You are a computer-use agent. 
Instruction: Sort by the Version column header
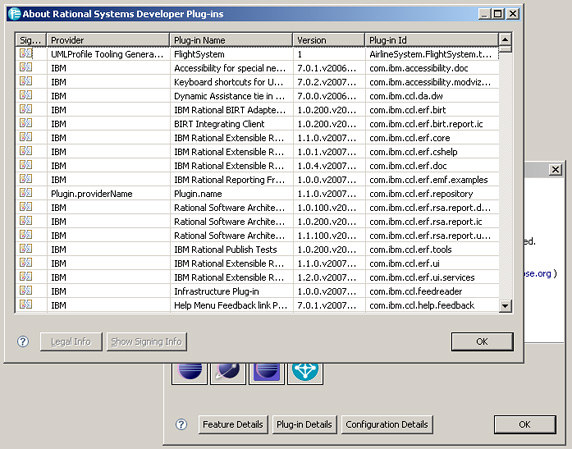click(x=329, y=40)
